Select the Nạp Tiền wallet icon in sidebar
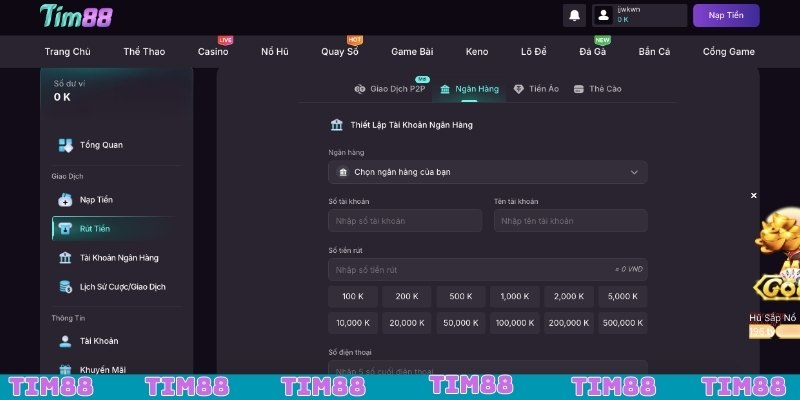 point(65,200)
